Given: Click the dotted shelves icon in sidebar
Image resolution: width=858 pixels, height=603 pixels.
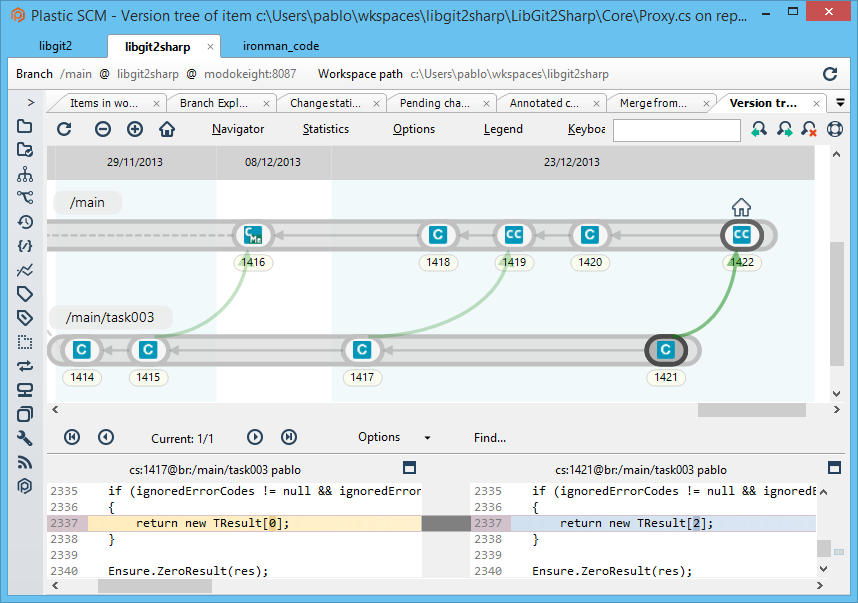Looking at the screenshot, I should tap(25, 342).
